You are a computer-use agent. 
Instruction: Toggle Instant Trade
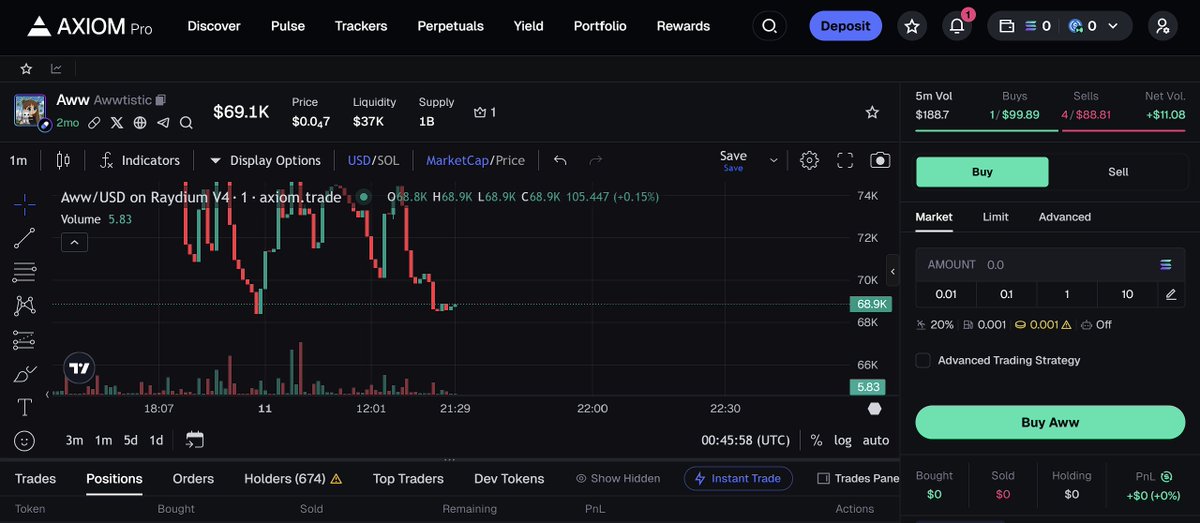point(738,479)
